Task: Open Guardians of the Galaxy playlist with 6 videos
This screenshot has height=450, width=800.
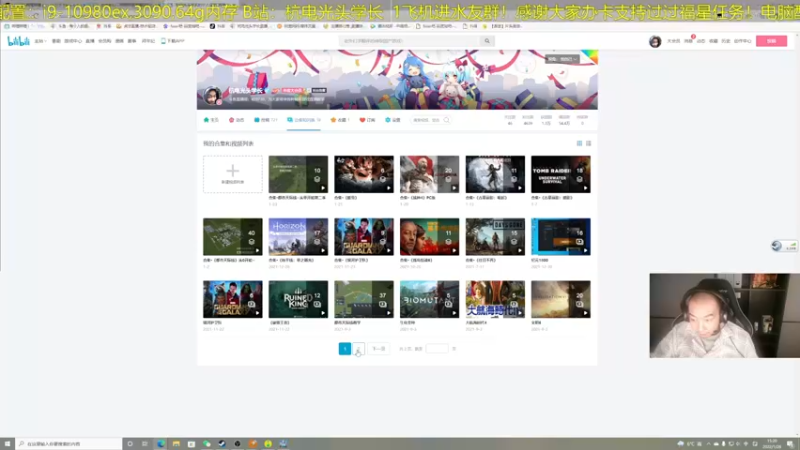Action: 233,299
